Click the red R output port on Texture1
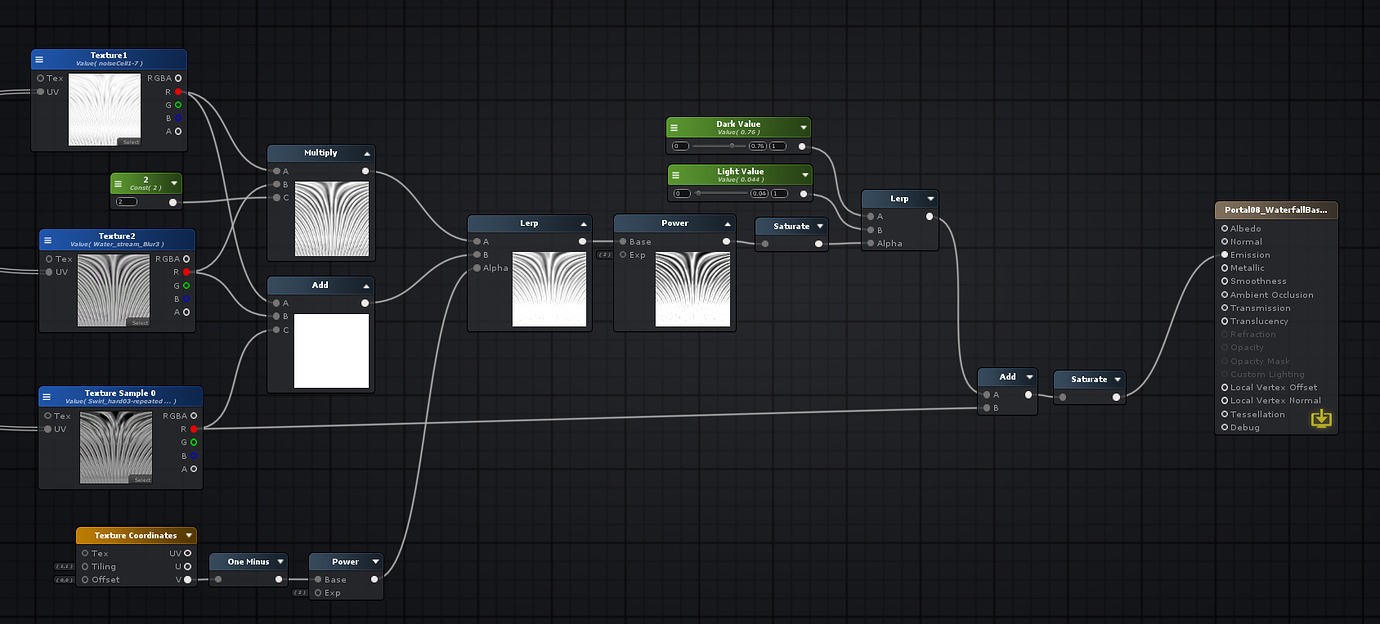The image size is (1380, 624). 178,92
